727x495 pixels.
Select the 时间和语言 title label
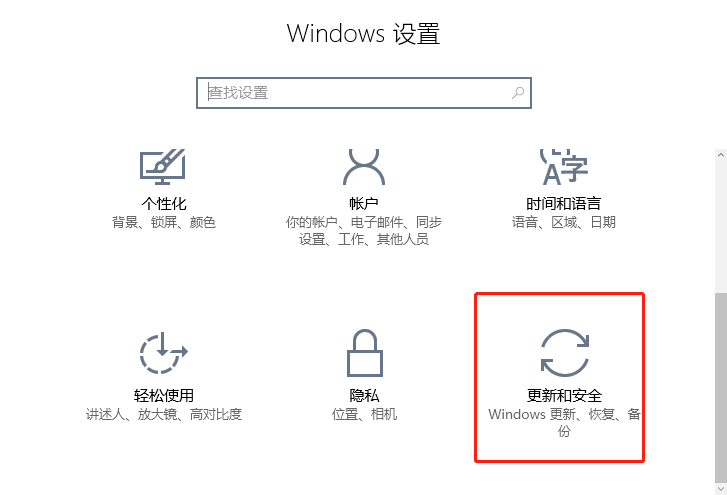coord(564,203)
